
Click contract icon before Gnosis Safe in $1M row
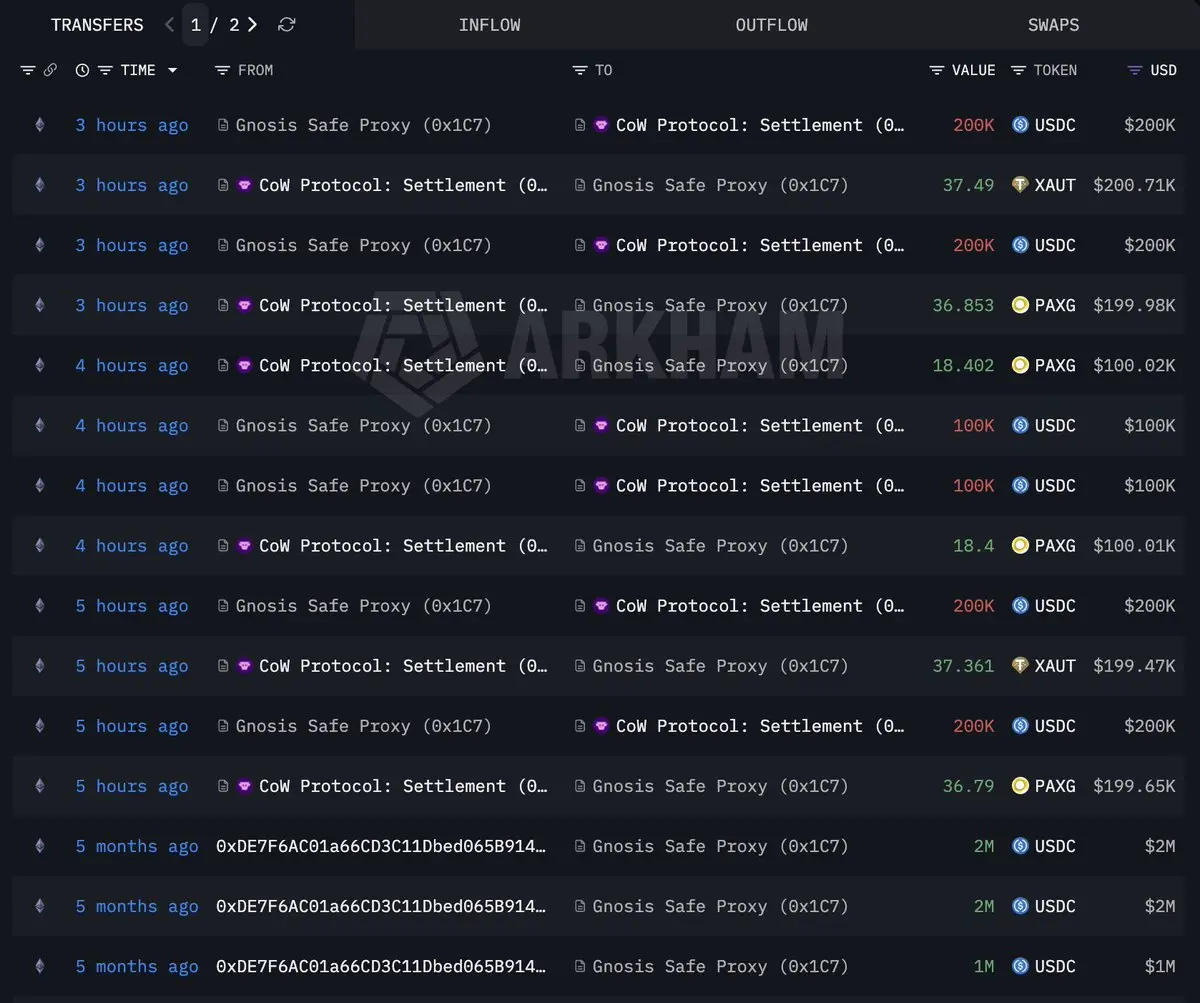point(580,966)
